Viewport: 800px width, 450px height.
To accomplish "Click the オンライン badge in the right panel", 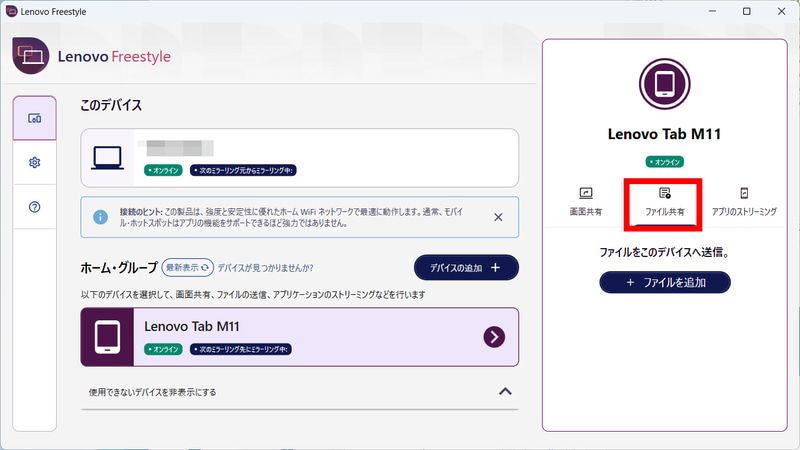I will 664,162.
